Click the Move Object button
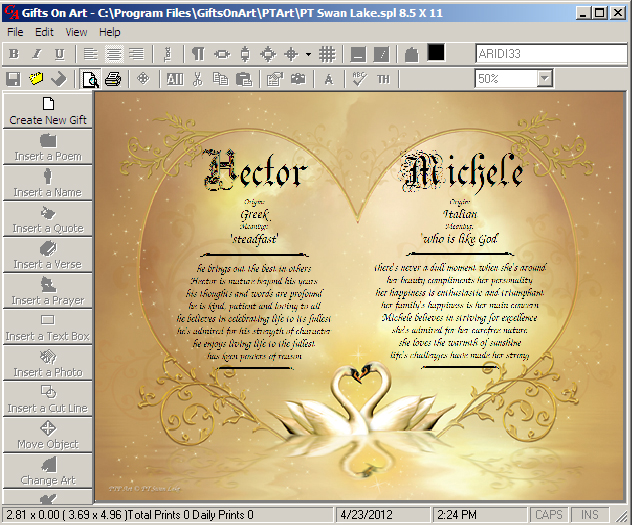 [x=48, y=435]
